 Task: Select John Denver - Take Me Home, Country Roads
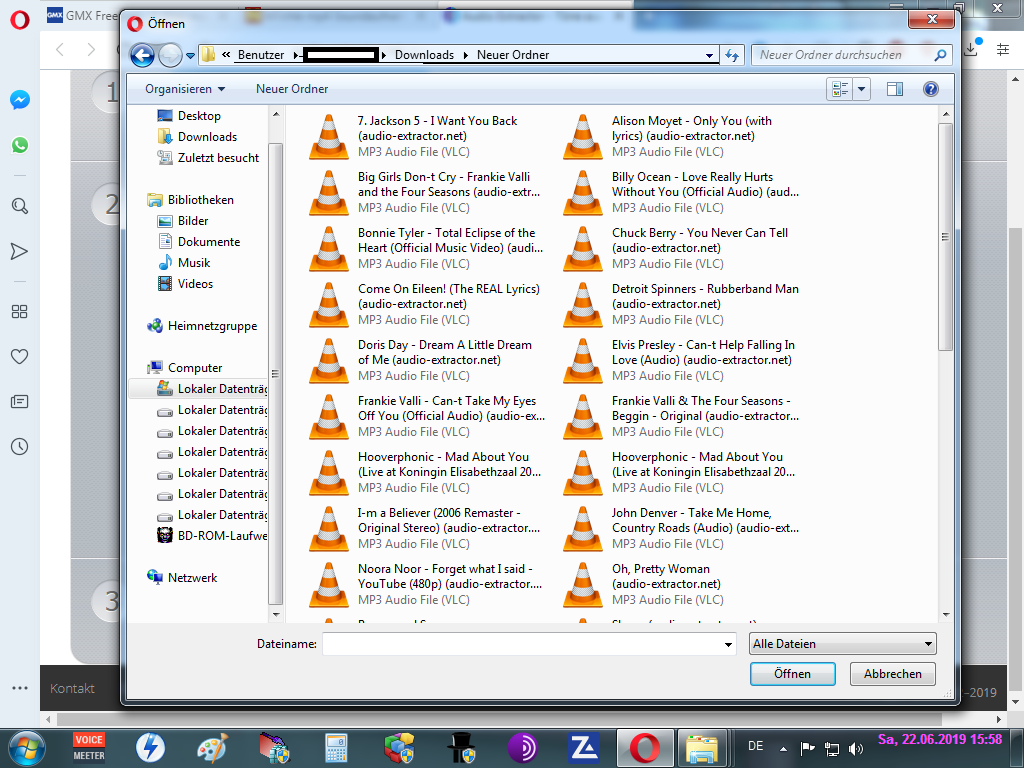coord(679,528)
